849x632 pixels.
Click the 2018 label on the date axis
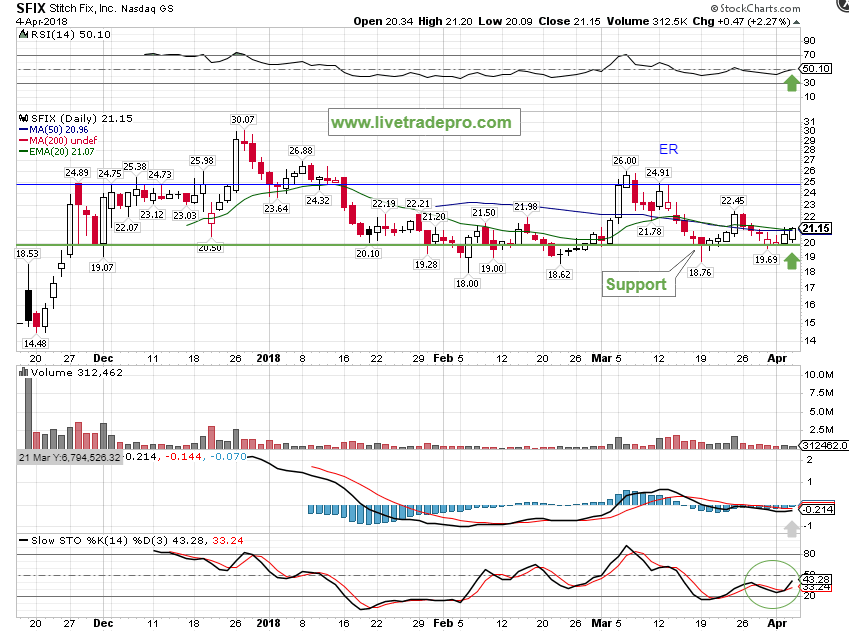tap(268, 357)
